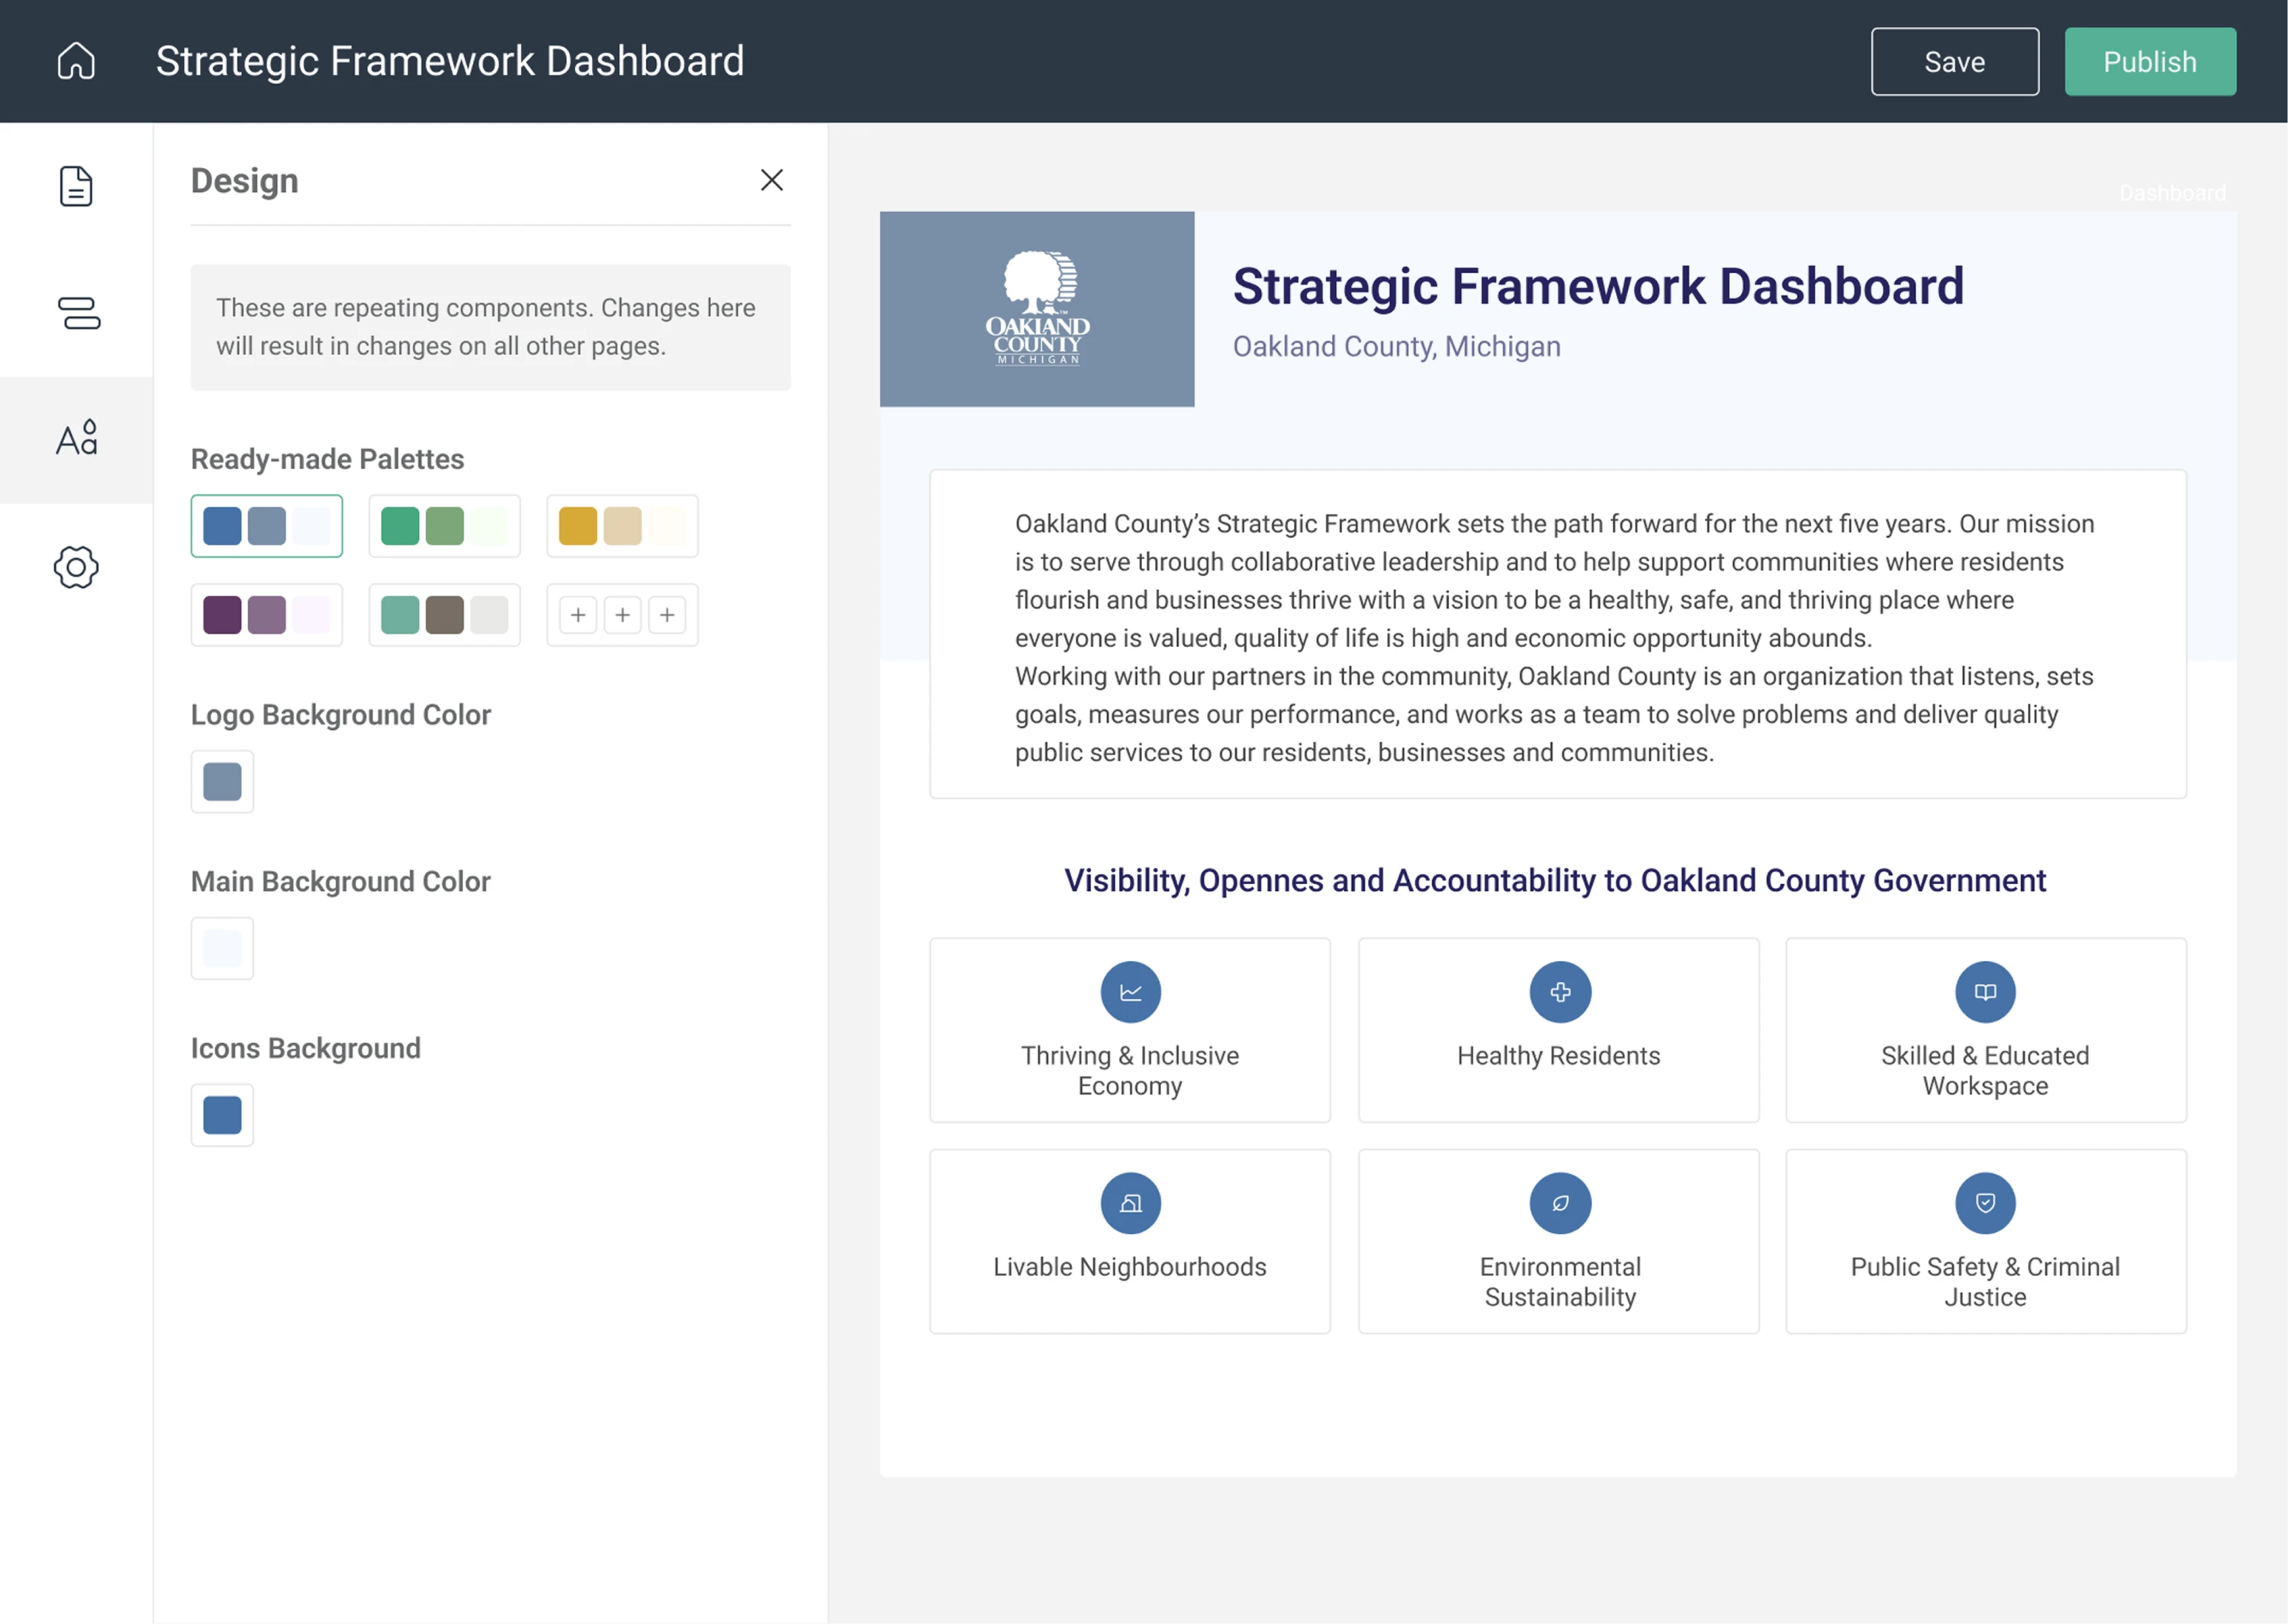Save the dashboard
2288x1624 pixels.
click(1954, 62)
